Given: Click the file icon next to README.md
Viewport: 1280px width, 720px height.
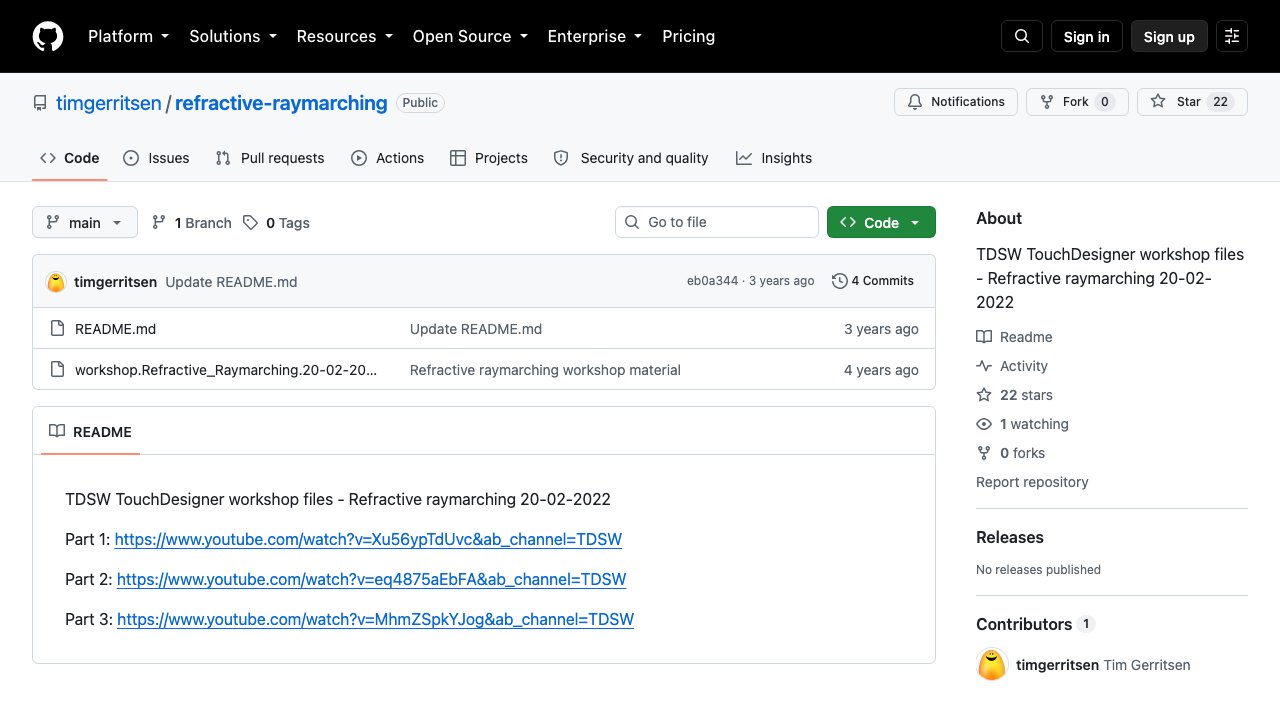Looking at the screenshot, I should 57,329.
